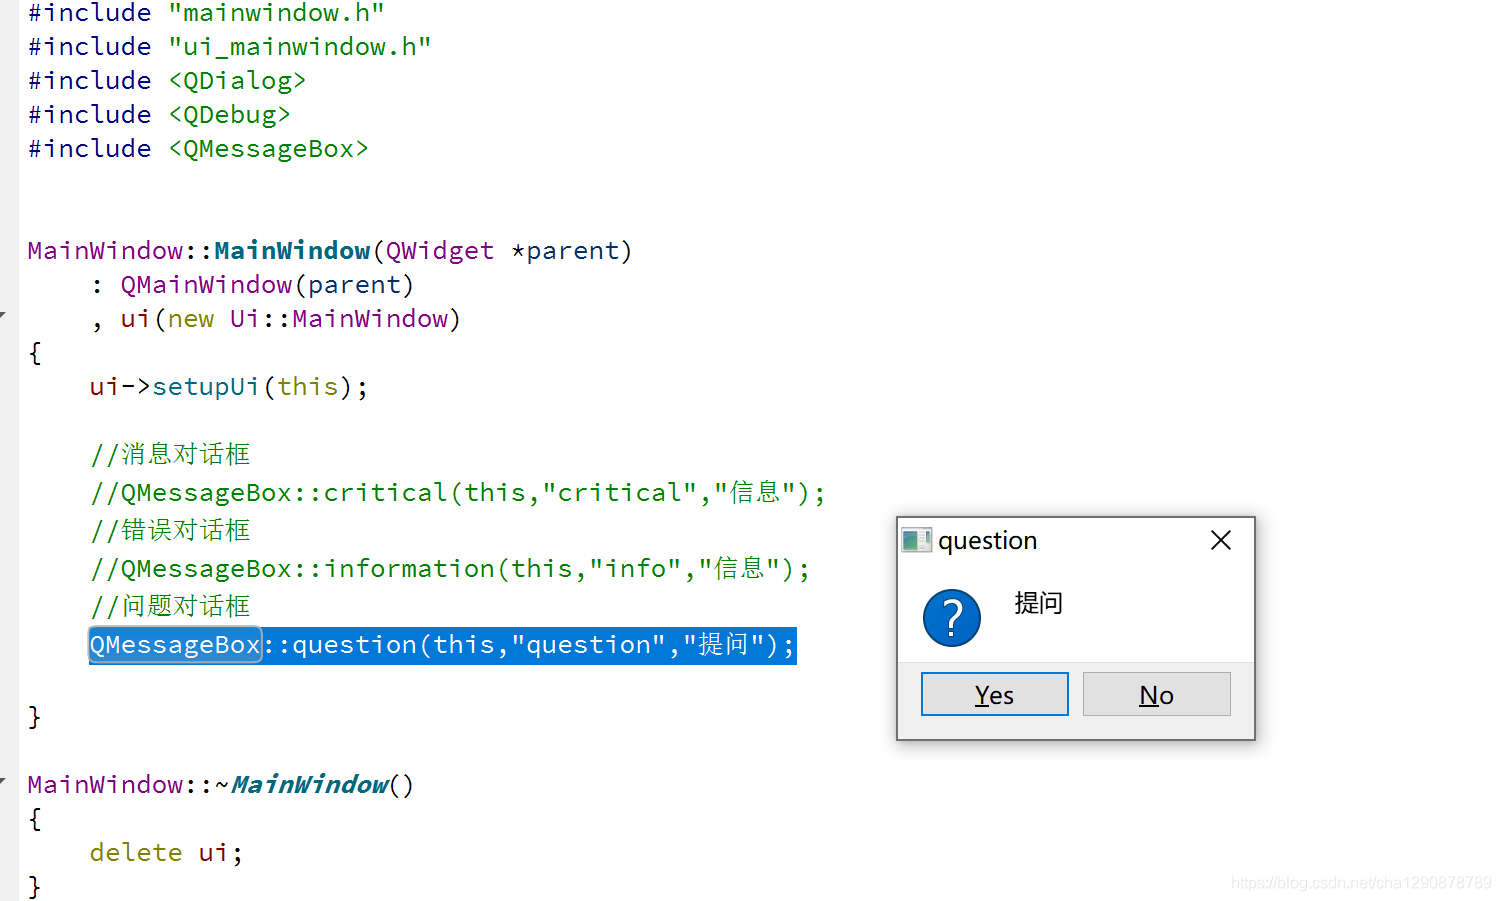Click the //问题对话框 comment
This screenshot has width=1501, height=901.
171,606
